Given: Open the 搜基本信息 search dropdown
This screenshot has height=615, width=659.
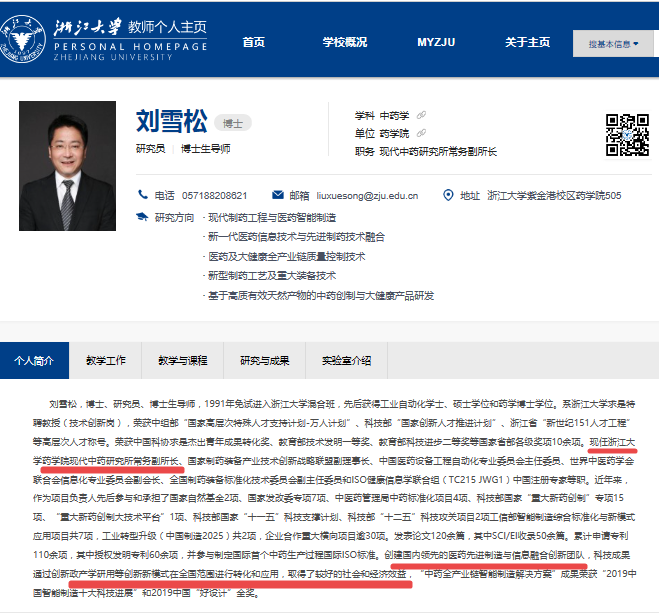Looking at the screenshot, I should [613, 43].
